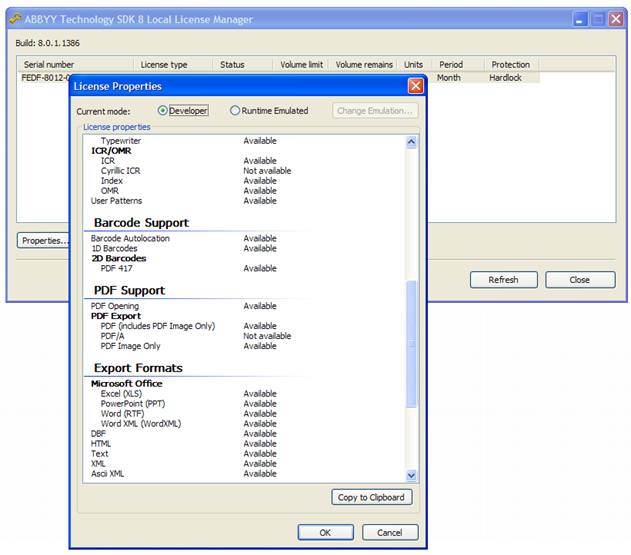Click the PDF Opening row
The height and width of the screenshot is (555, 631).
(x=184, y=306)
